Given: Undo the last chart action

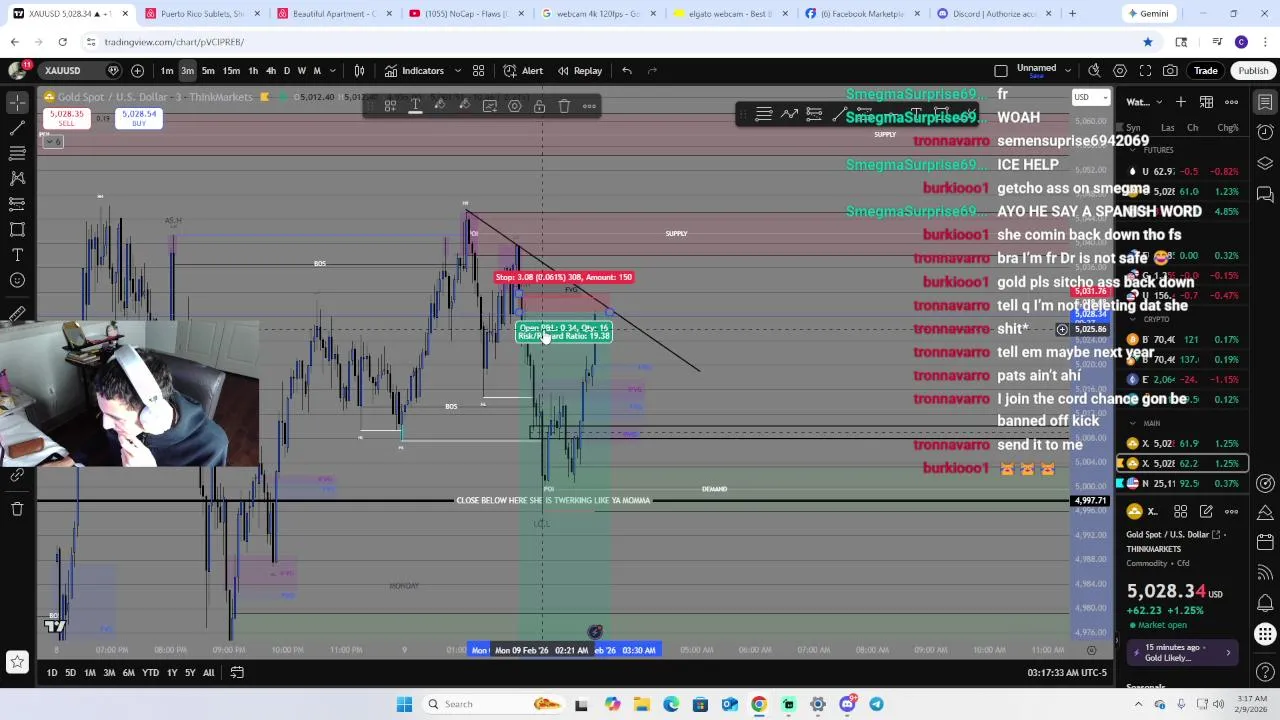Looking at the screenshot, I should pos(627,71).
